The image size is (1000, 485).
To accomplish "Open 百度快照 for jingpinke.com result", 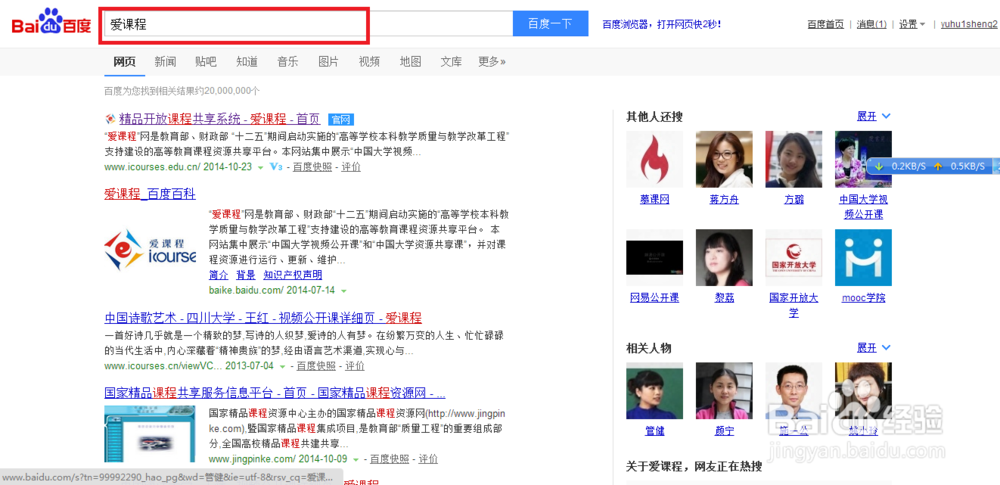I will (390, 459).
